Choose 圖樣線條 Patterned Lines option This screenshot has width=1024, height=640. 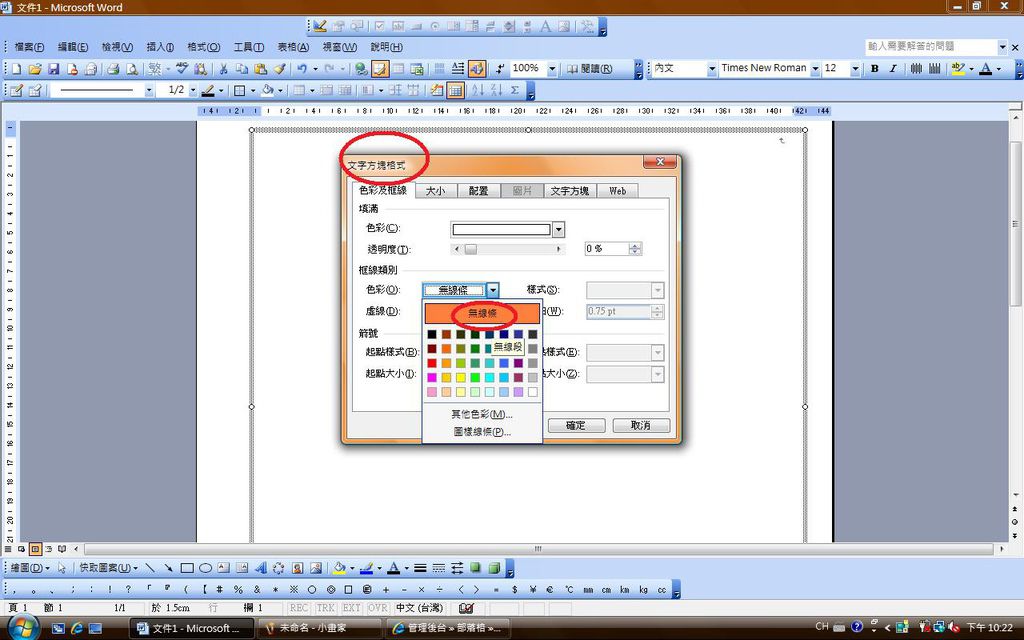pos(482,432)
